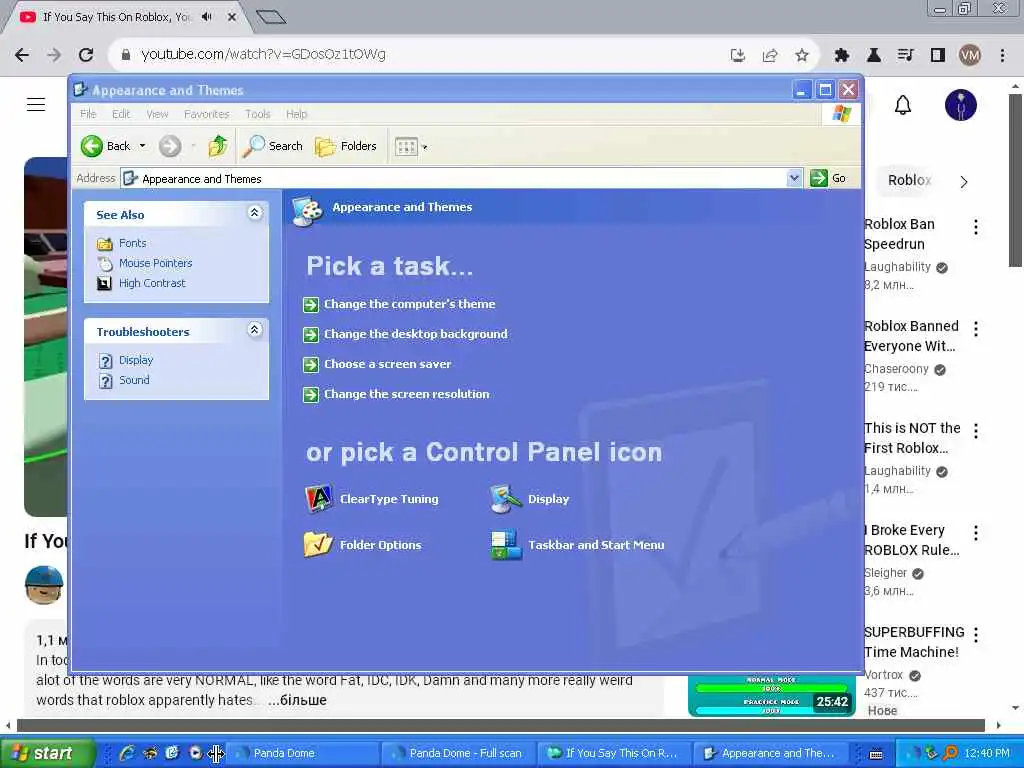Open the Tools menu
This screenshot has height=768, width=1024.
point(257,114)
